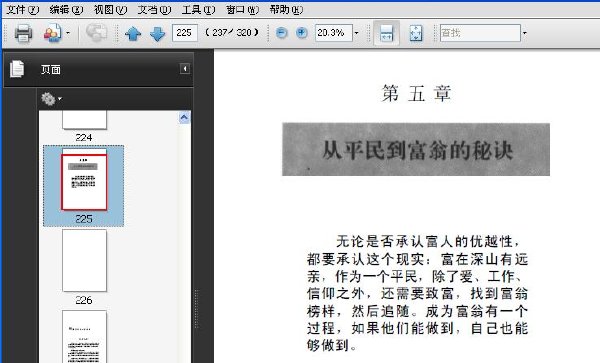Click the zoom out minus button
Image resolution: width=600 pixels, height=363 pixels.
[281, 33]
